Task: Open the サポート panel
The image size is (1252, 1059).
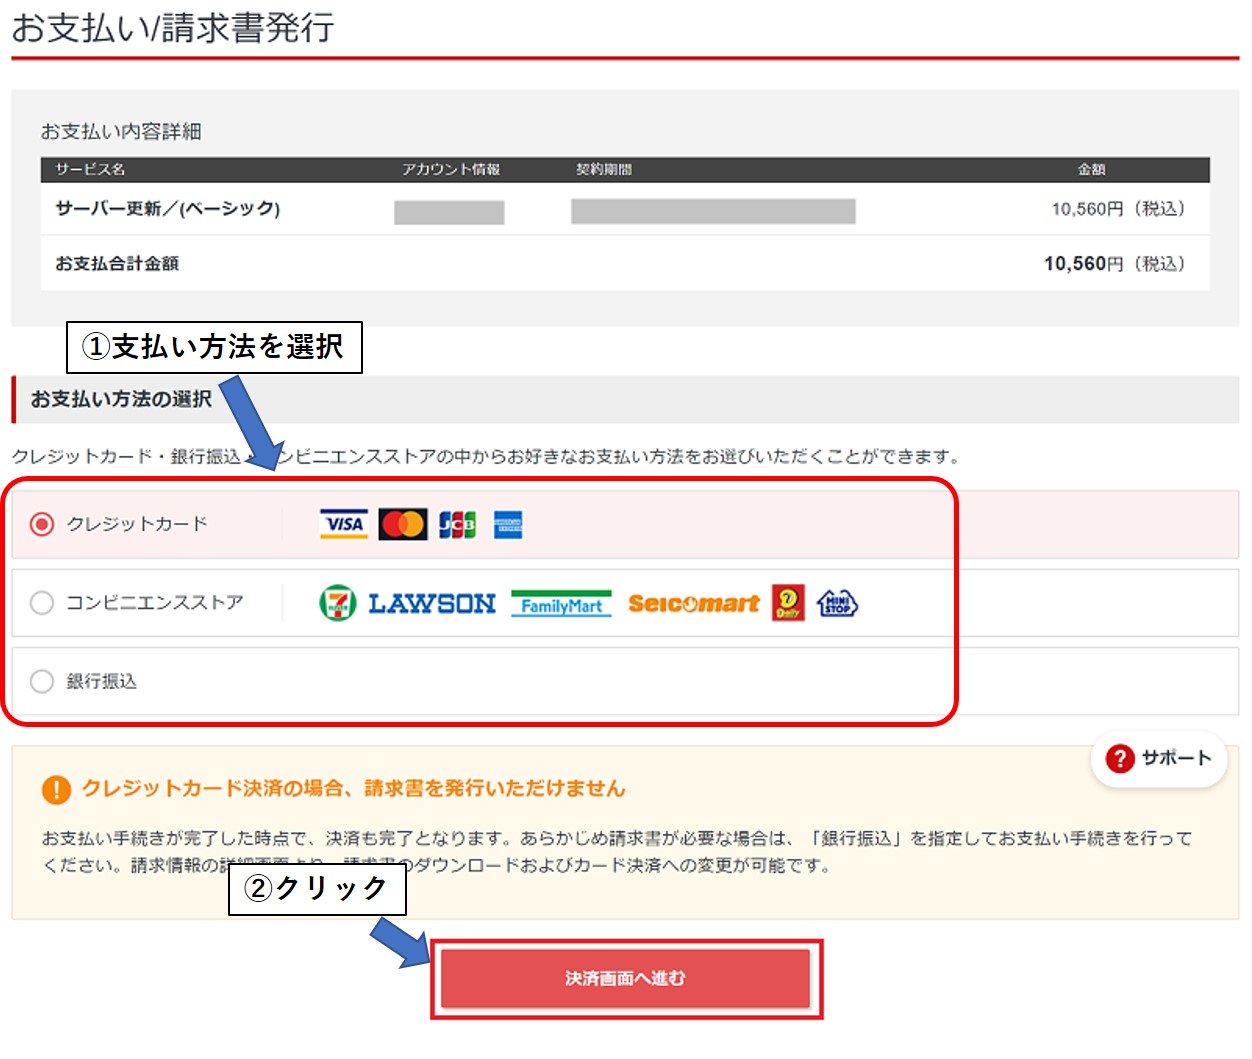Action: click(1158, 760)
